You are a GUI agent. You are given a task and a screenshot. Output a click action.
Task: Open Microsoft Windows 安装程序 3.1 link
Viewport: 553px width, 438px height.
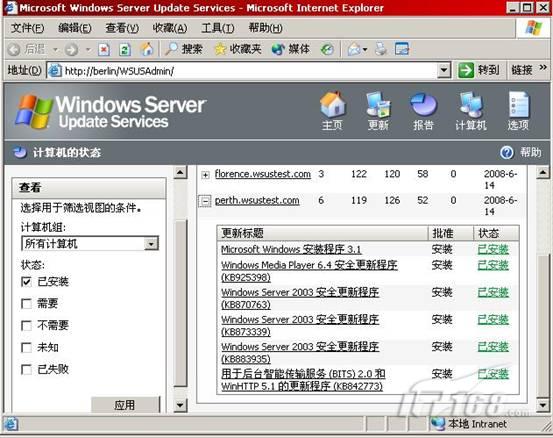tap(291, 249)
